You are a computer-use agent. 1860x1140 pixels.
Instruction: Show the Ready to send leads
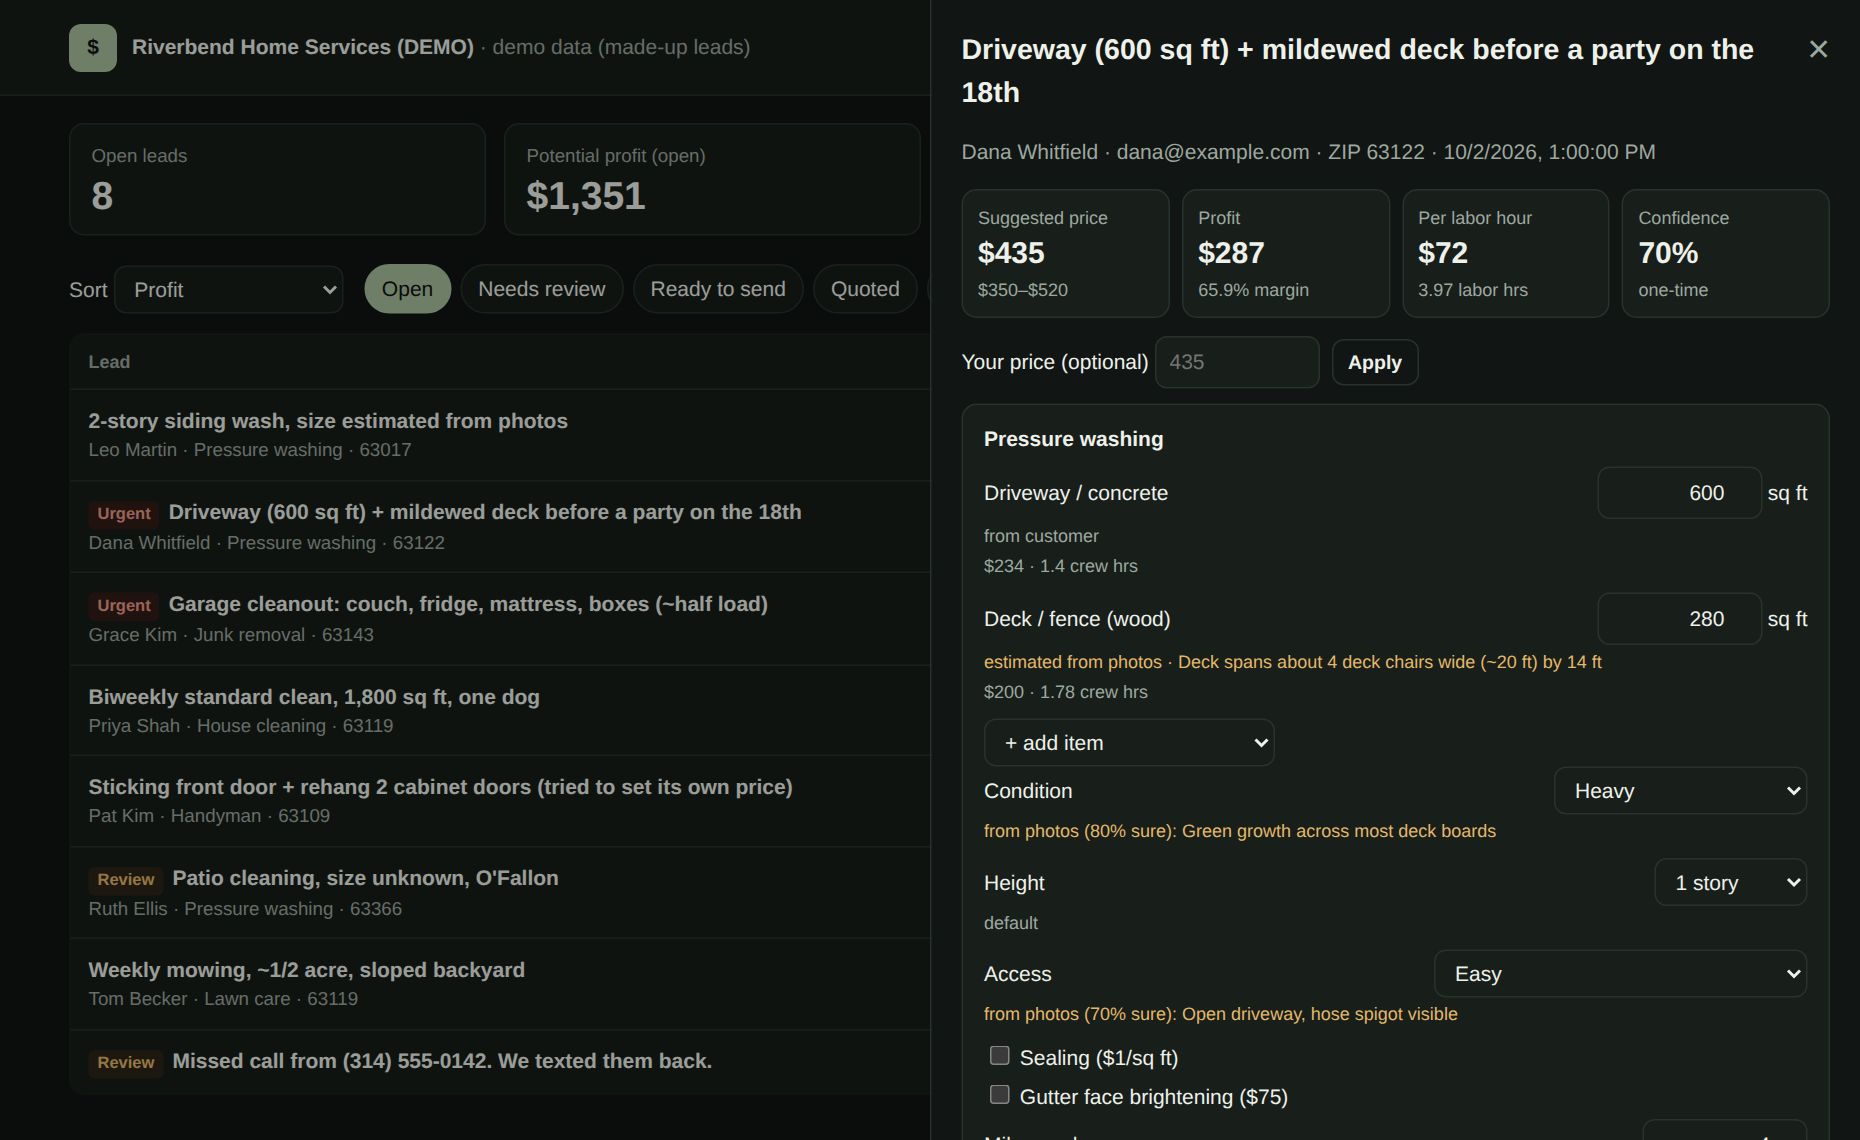tap(718, 289)
